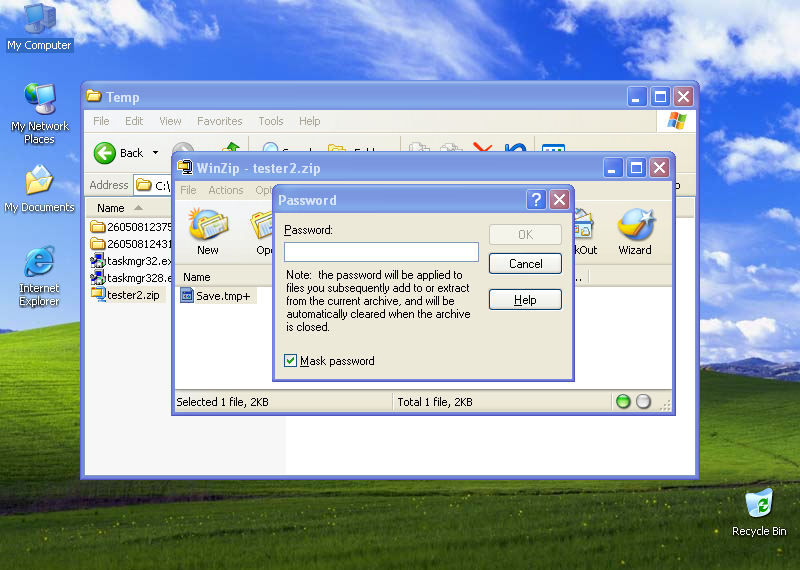Open File menu in WinZip window
The width and height of the screenshot is (800, 570).
(x=188, y=190)
